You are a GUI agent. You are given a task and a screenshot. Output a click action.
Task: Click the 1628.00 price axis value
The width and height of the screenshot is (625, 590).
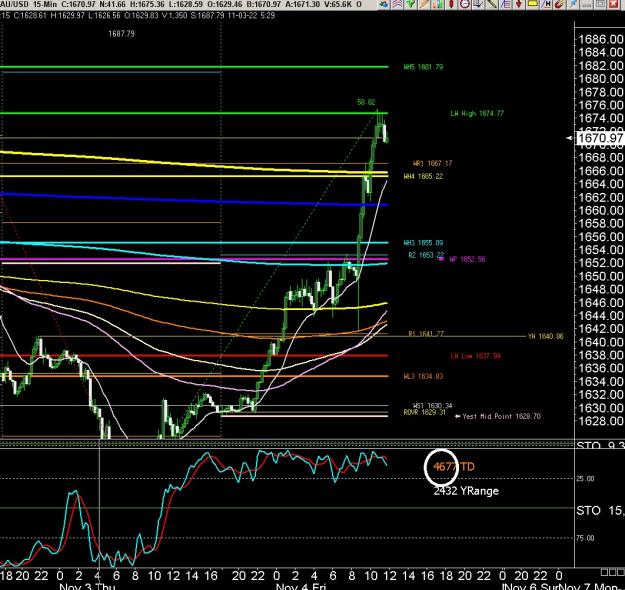point(600,421)
